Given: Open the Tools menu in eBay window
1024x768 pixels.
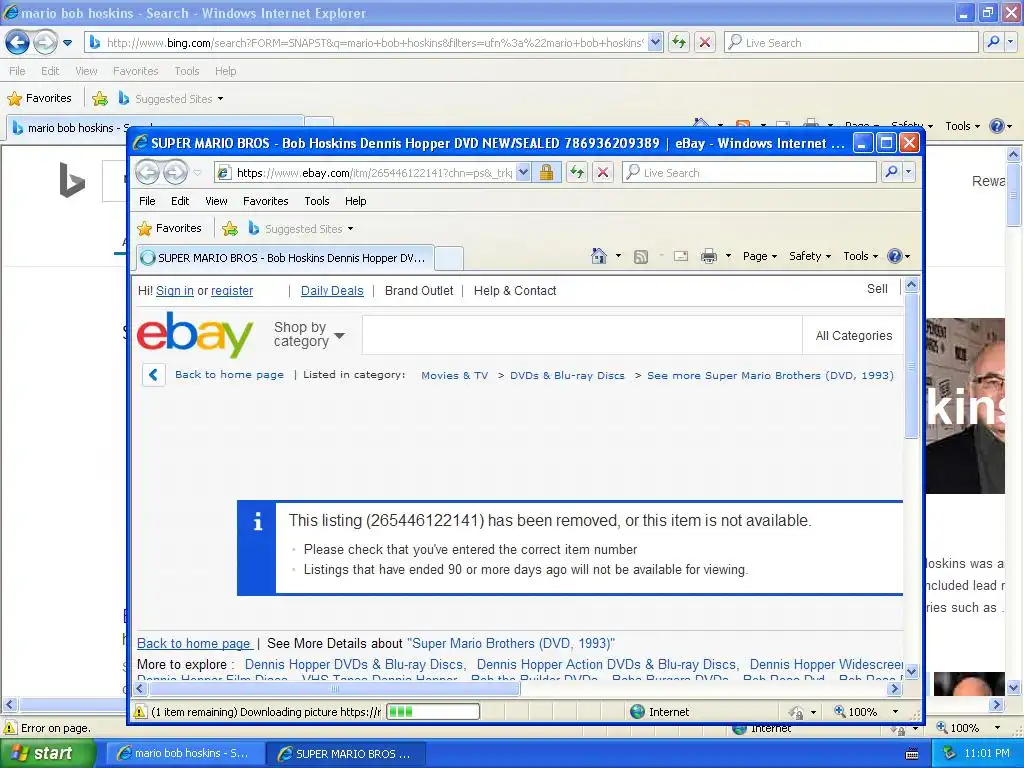Looking at the screenshot, I should tap(317, 201).
